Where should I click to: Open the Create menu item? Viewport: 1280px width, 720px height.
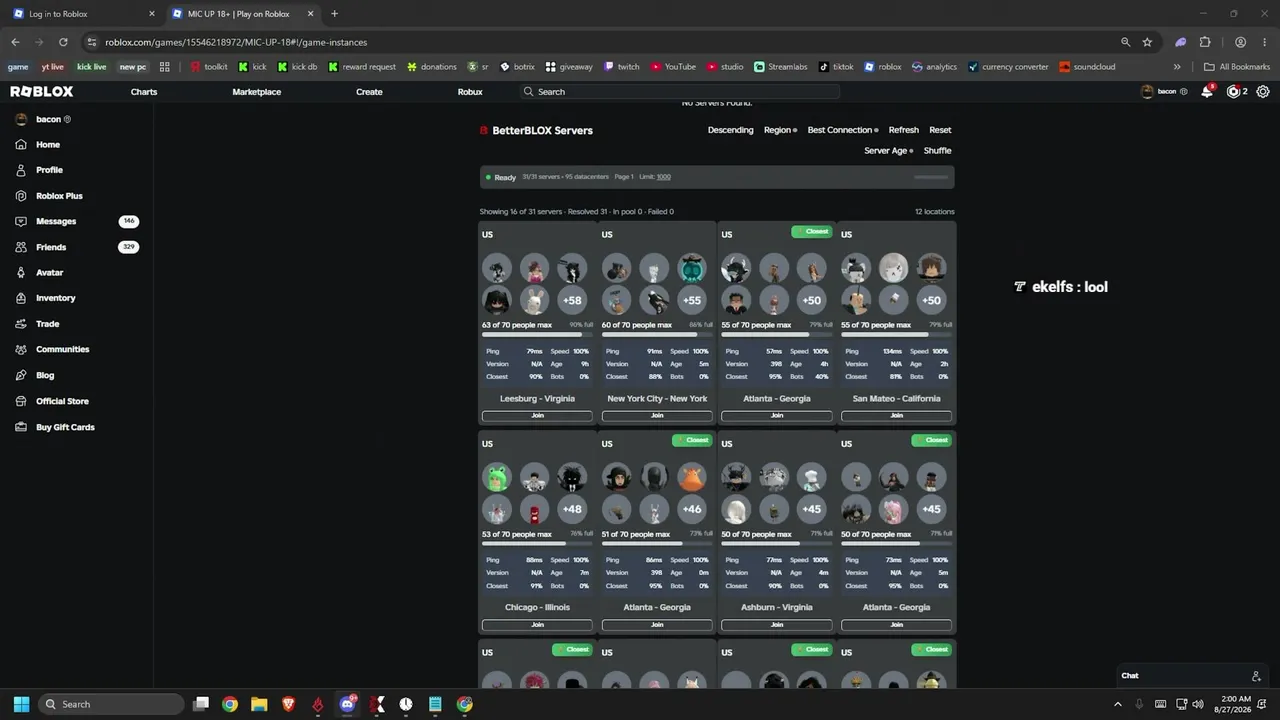pos(369,92)
